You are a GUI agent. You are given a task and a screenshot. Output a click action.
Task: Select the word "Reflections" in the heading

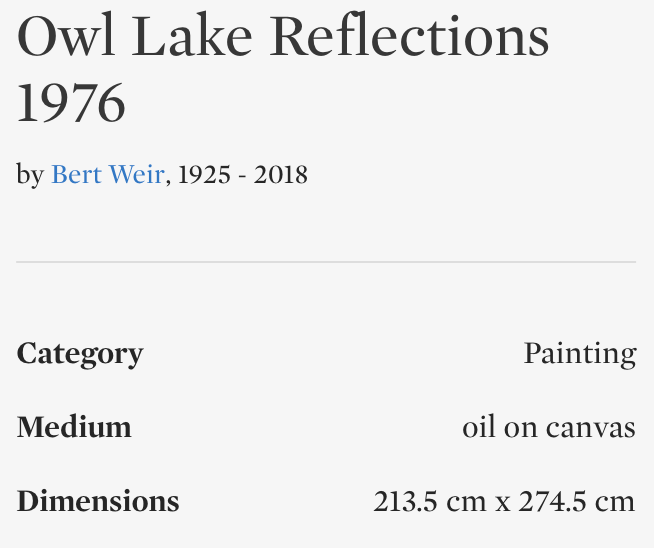(410, 36)
